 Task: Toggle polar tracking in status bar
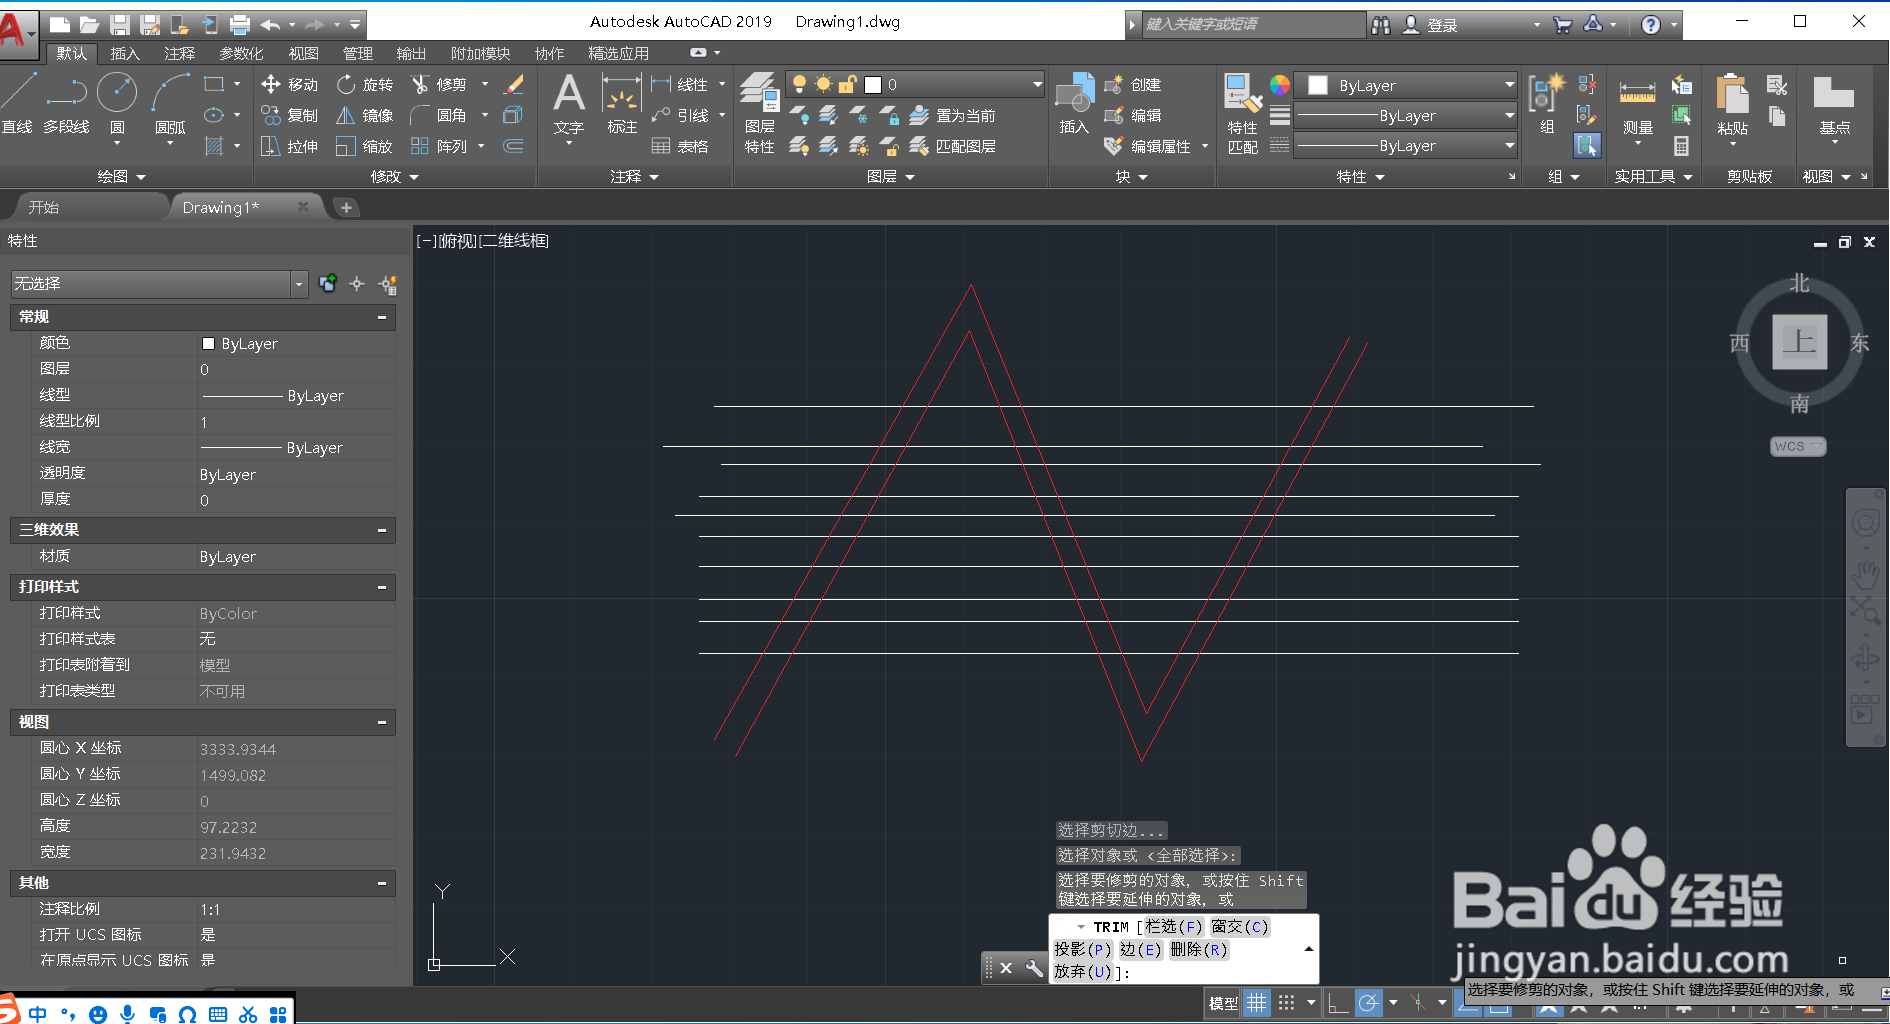[x=1368, y=1003]
